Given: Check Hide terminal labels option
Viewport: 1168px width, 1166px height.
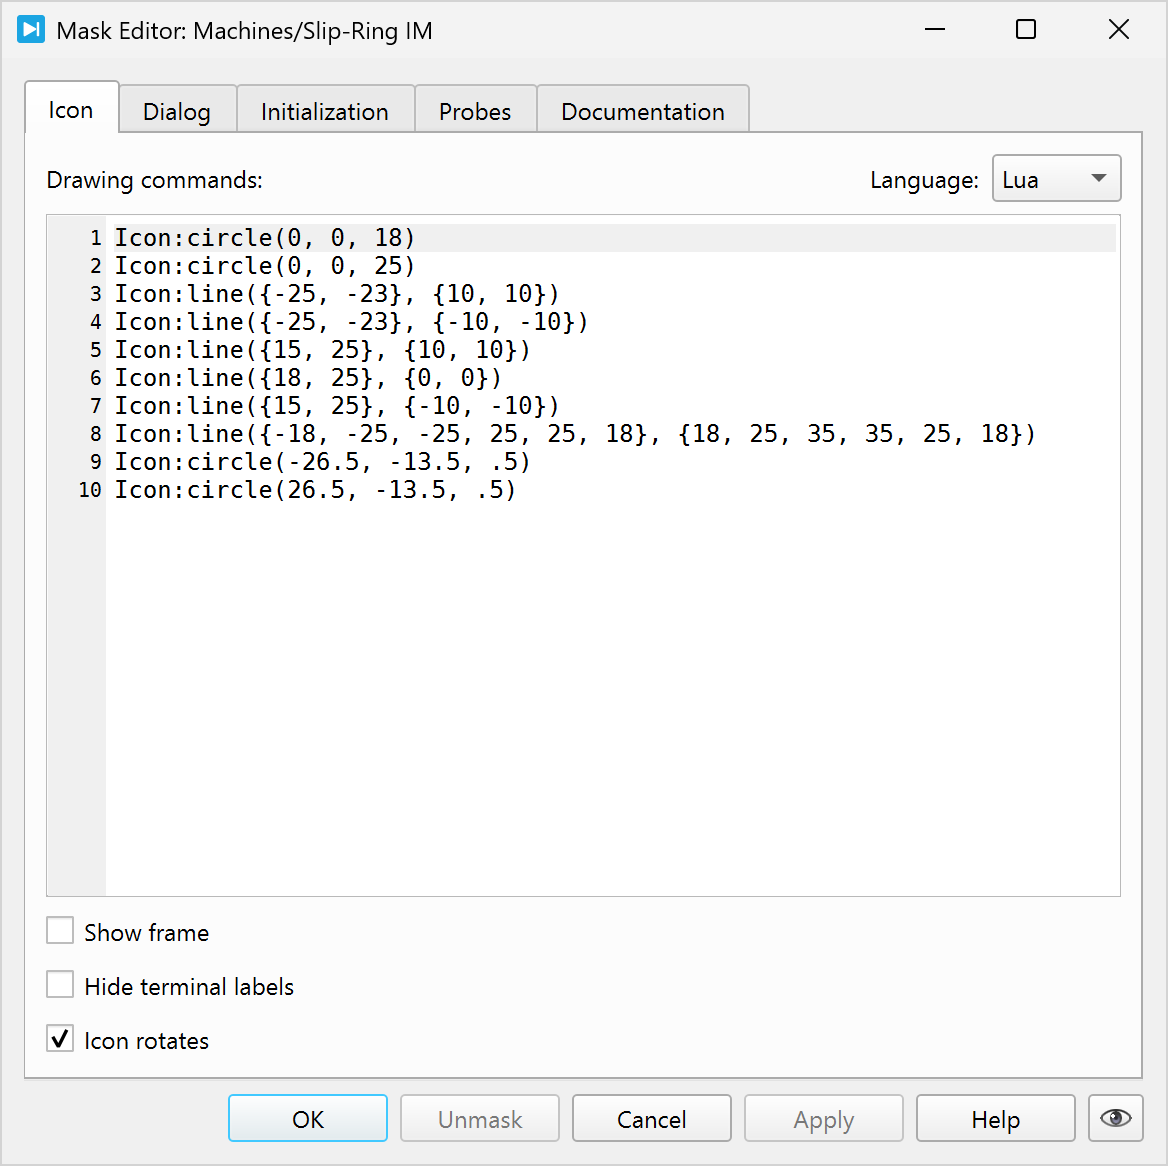Looking at the screenshot, I should [x=61, y=986].
